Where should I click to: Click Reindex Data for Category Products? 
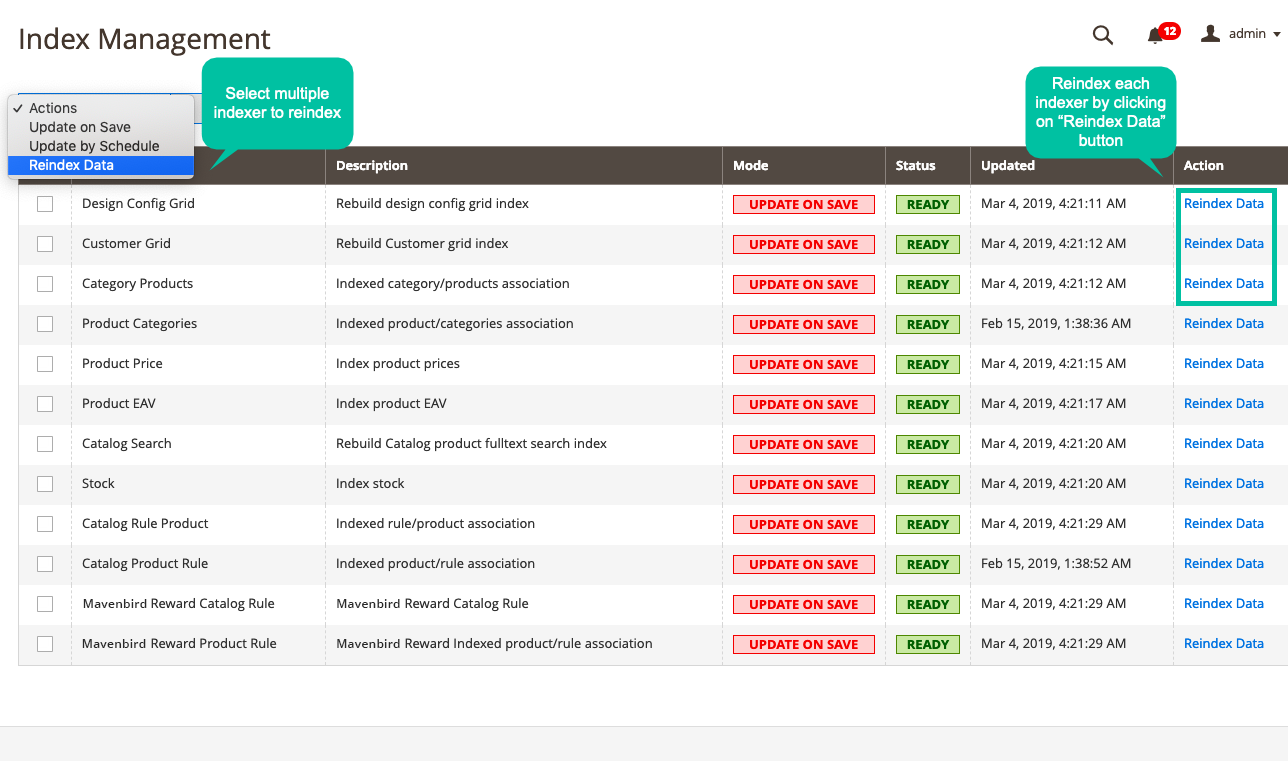[x=1224, y=283]
